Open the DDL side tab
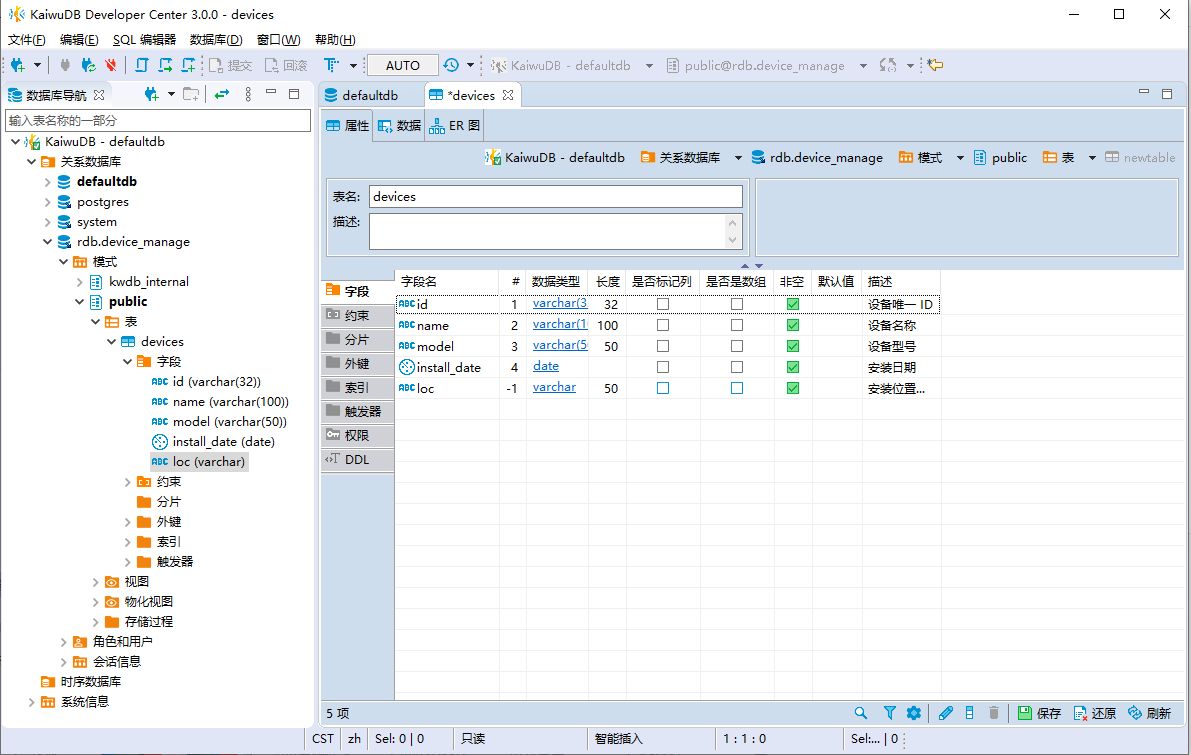This screenshot has width=1191, height=755. click(x=357, y=460)
